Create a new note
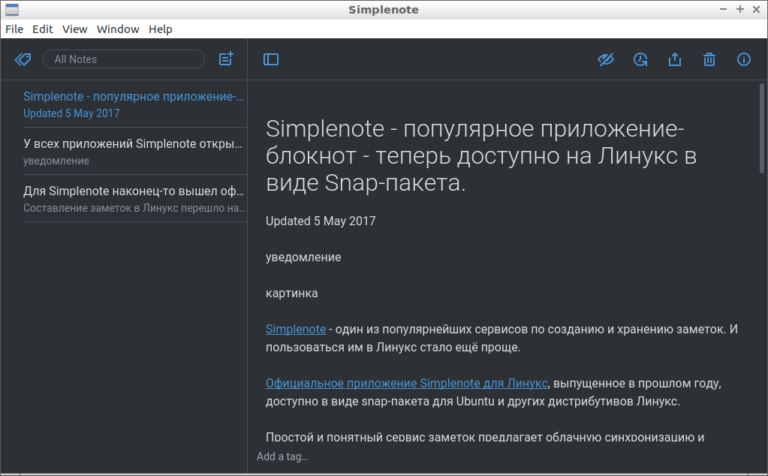Viewport: 768px width, 476px height. [x=226, y=59]
